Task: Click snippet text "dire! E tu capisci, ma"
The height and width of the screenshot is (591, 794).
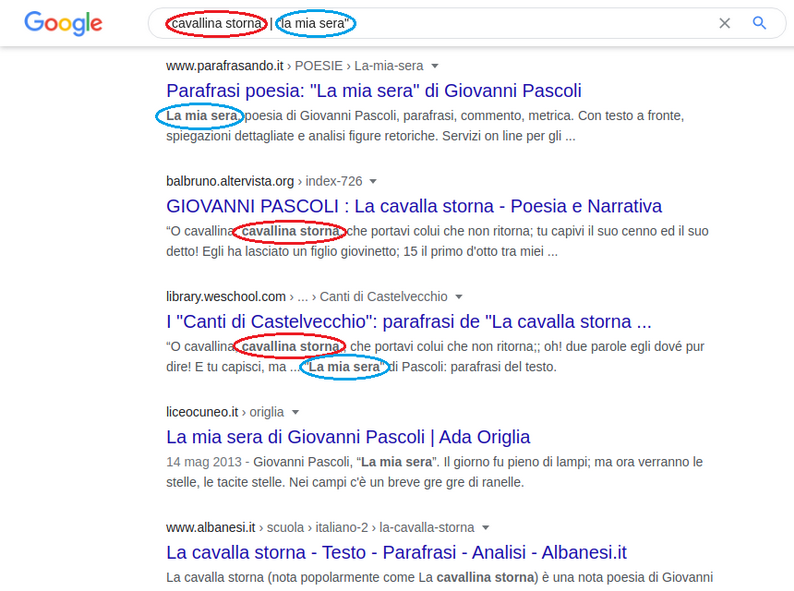Action: tap(226, 367)
